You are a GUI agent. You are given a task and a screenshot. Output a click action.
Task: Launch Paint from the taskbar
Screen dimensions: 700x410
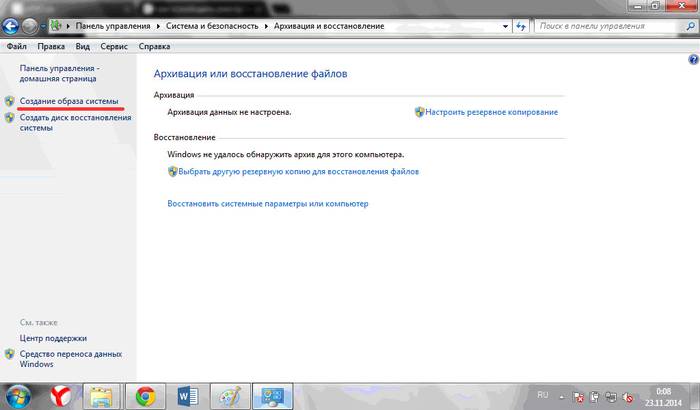[x=229, y=395]
